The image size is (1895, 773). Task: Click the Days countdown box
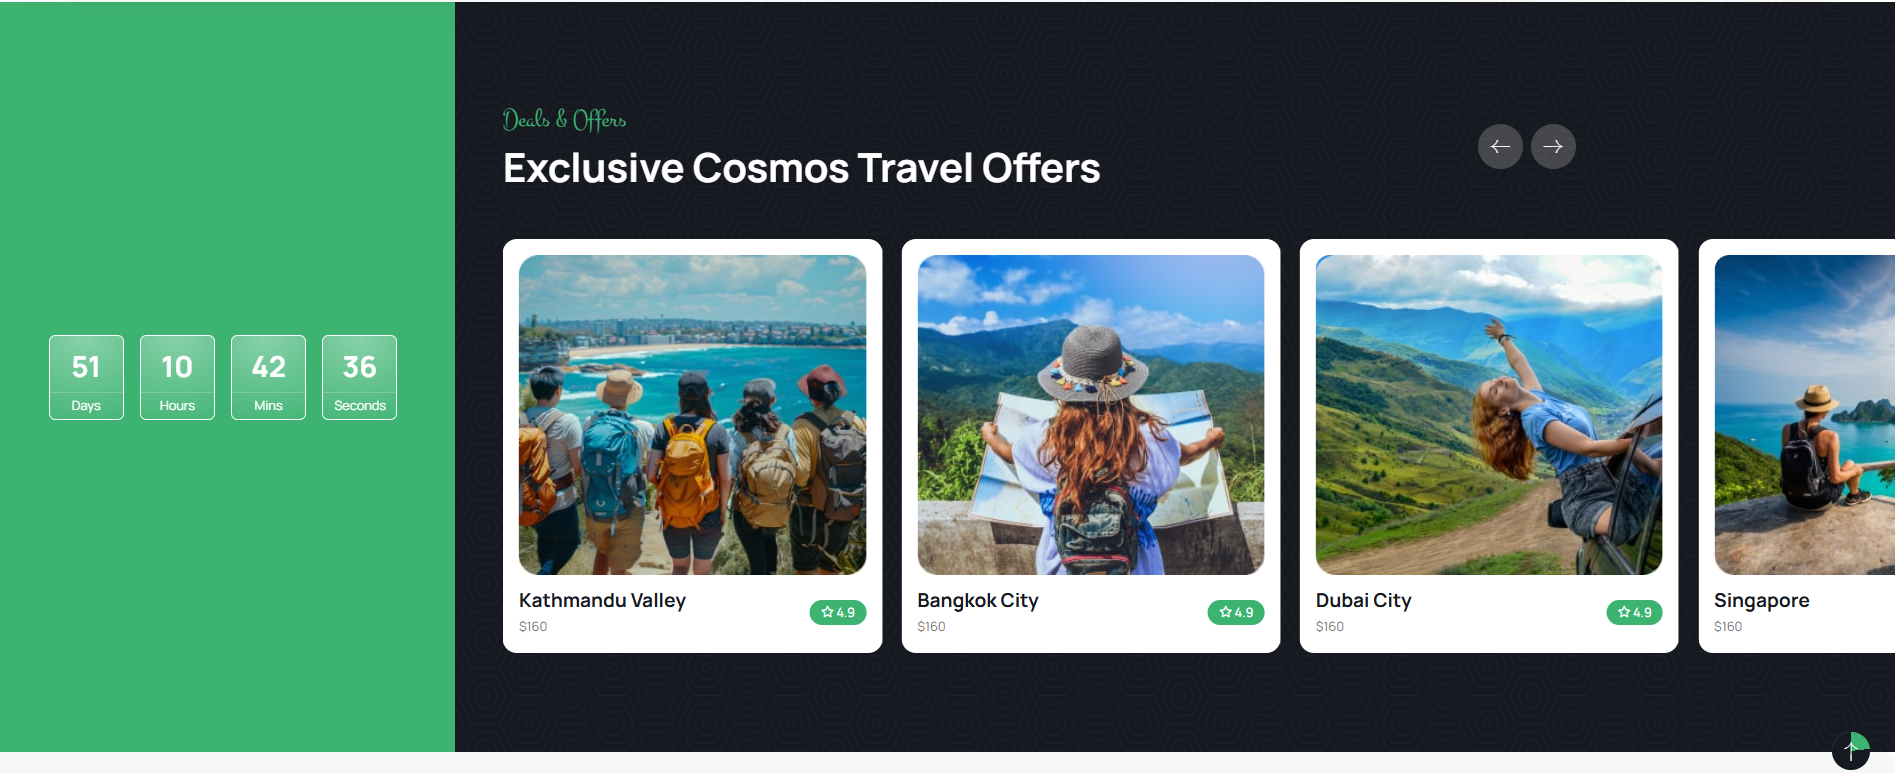click(x=86, y=377)
